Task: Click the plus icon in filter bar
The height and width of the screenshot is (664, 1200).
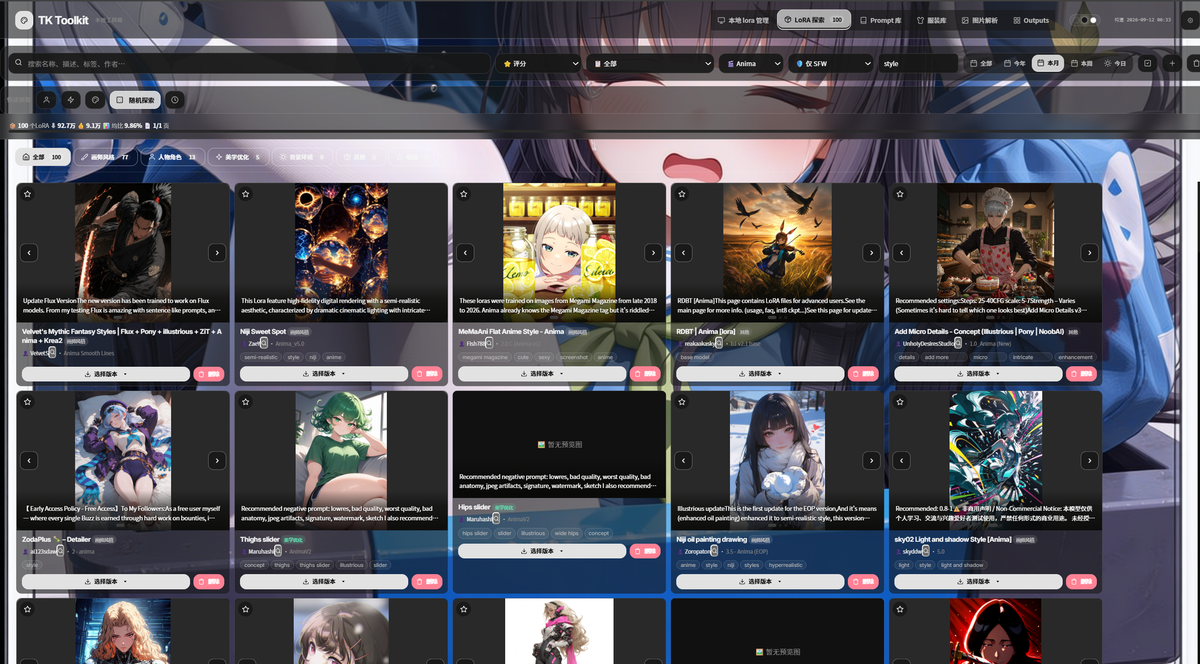Action: click(1173, 63)
